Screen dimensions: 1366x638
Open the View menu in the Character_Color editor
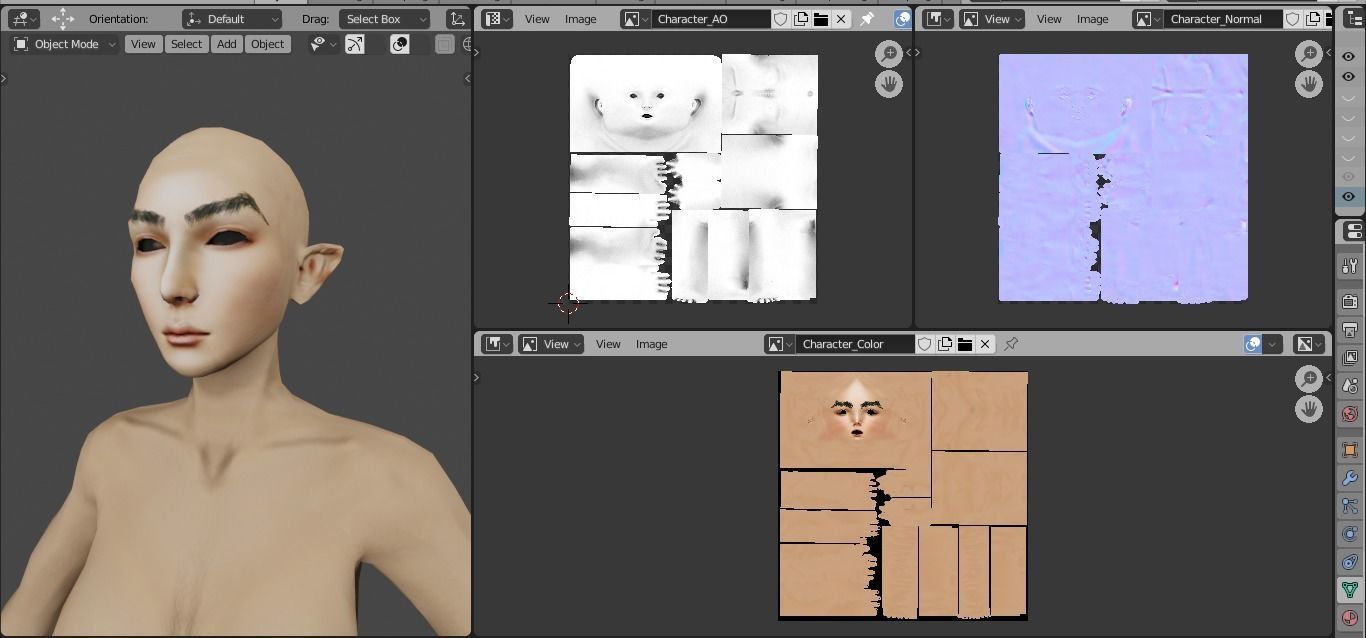(608, 344)
